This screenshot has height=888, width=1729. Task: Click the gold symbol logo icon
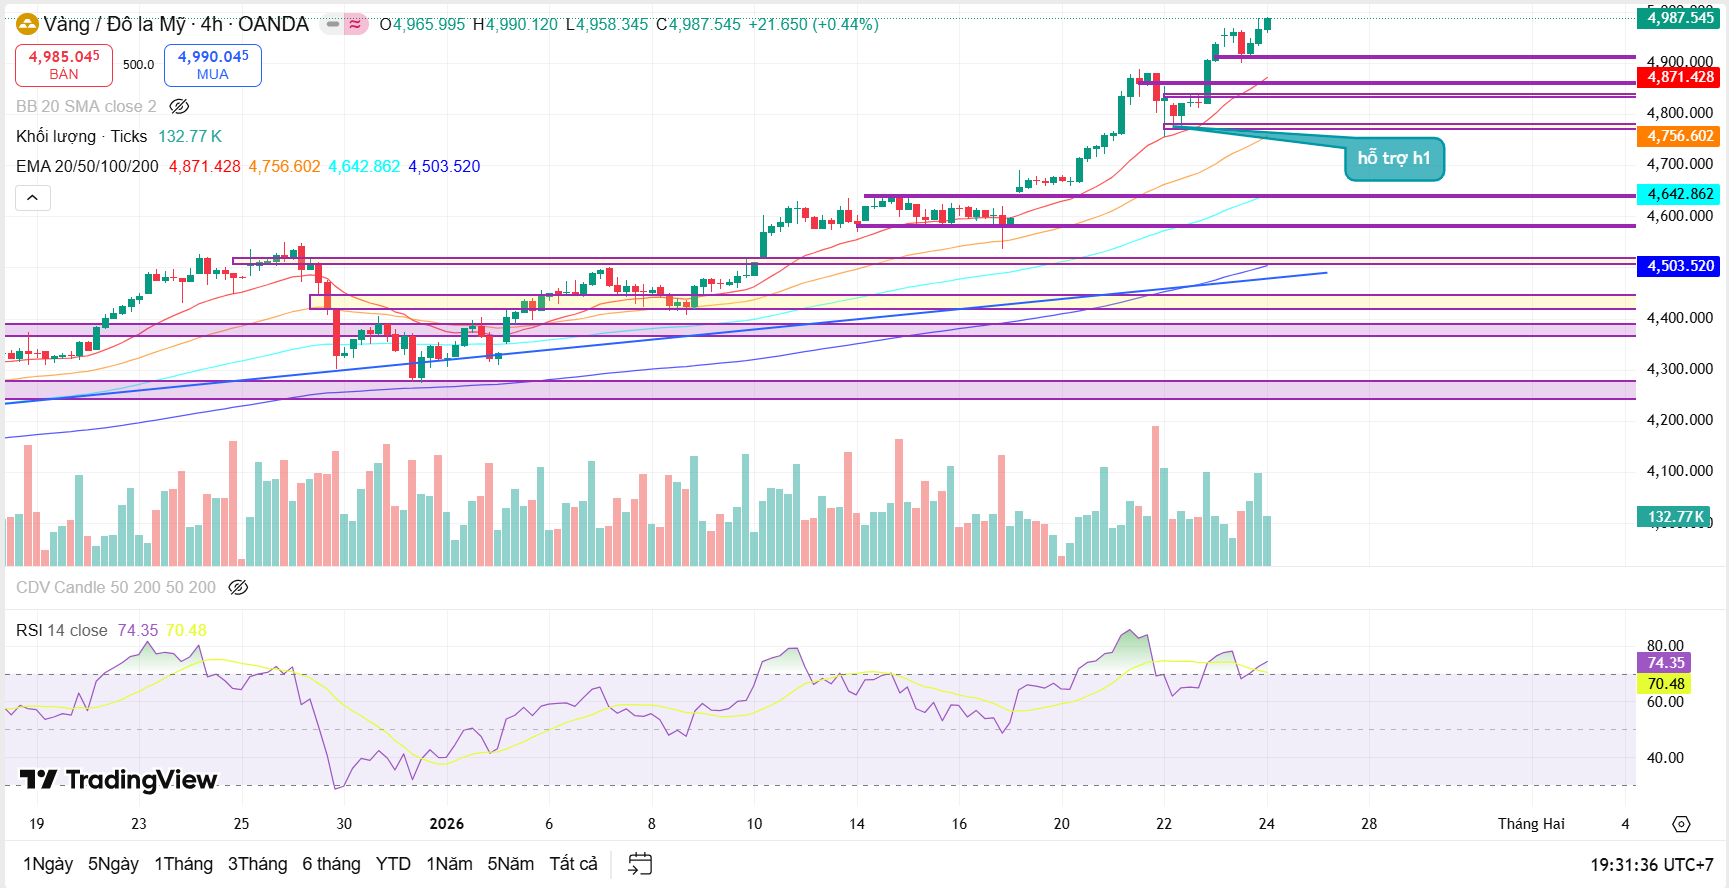point(27,24)
